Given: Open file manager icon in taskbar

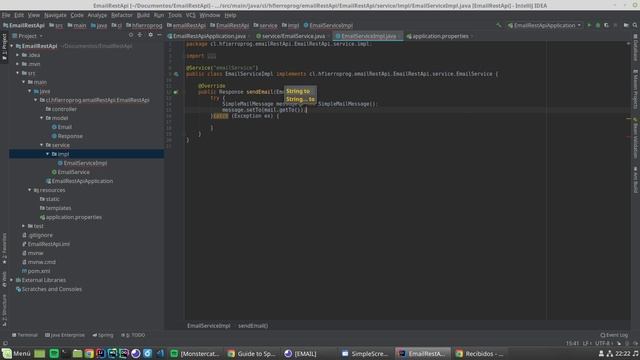Looking at the screenshot, I should pyautogui.click(x=77, y=353).
